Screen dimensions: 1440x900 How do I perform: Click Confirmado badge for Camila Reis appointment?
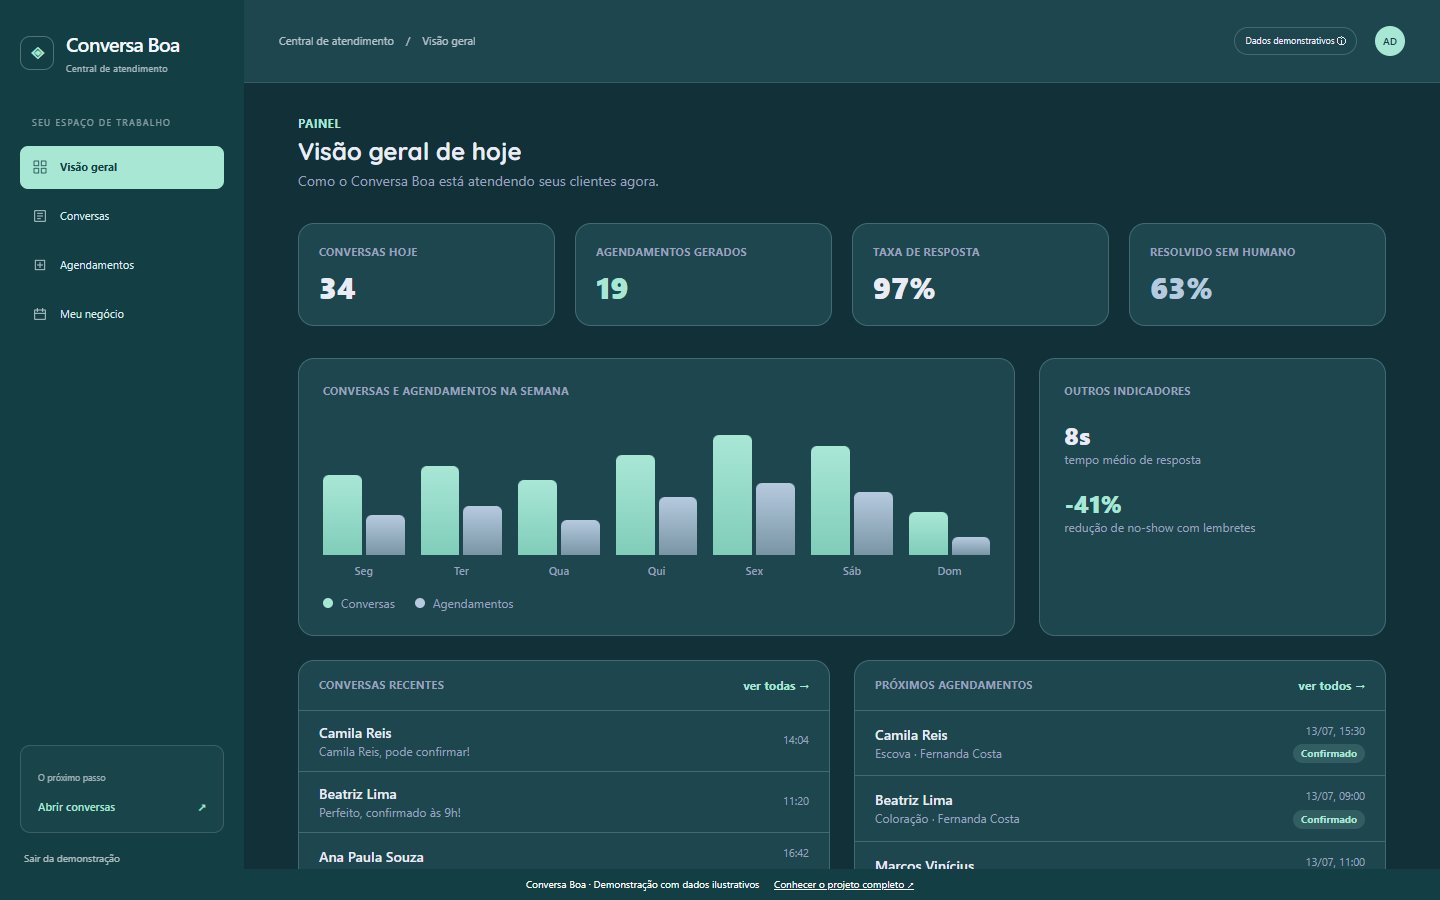tap(1328, 754)
